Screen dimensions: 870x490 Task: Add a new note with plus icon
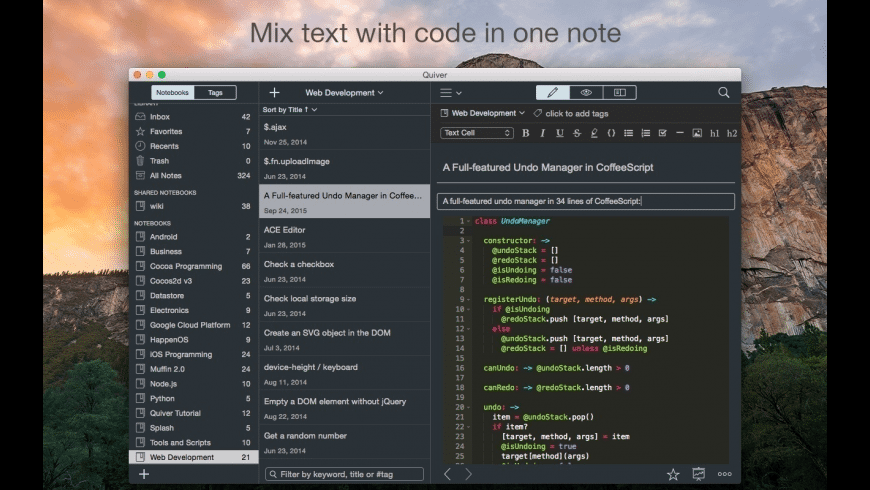pos(274,93)
